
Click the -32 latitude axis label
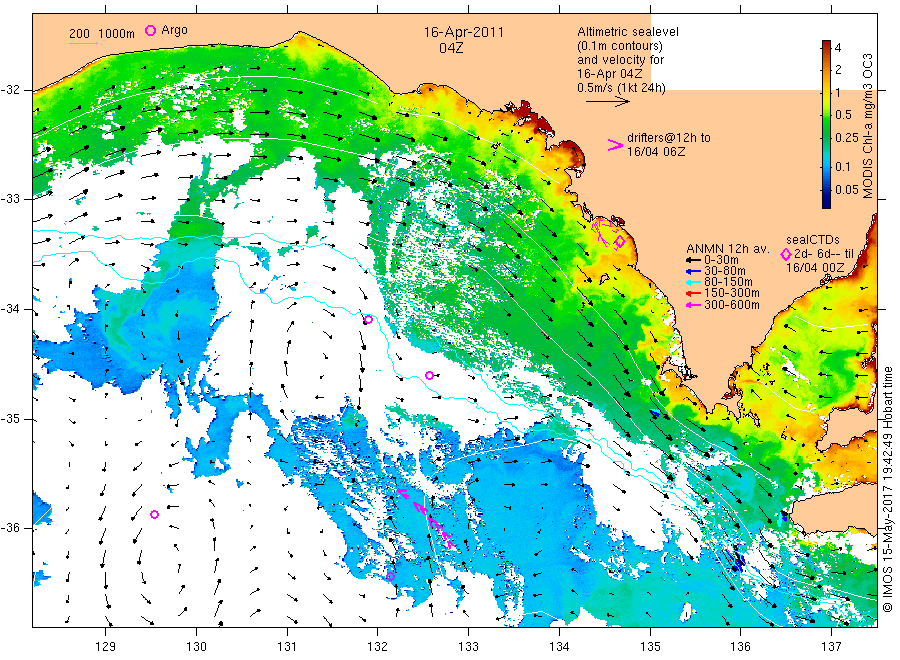tap(10, 90)
